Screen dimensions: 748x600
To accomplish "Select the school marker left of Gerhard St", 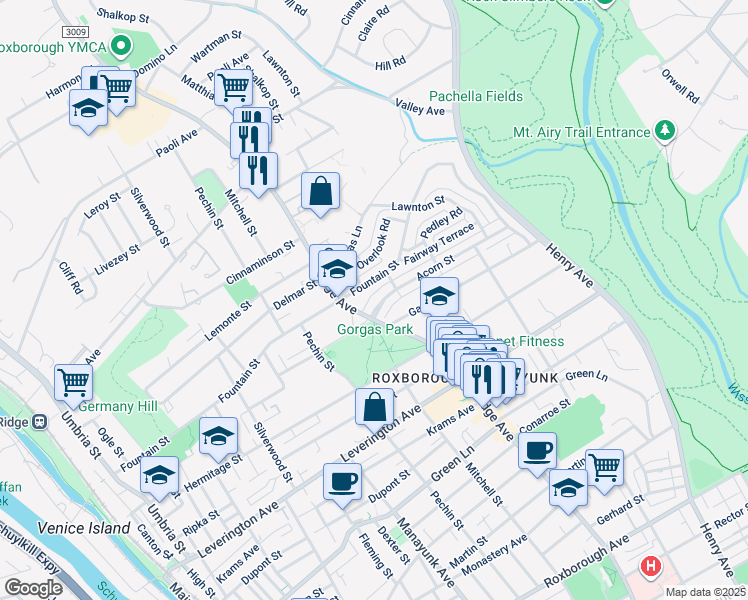I will pyautogui.click(x=568, y=488).
